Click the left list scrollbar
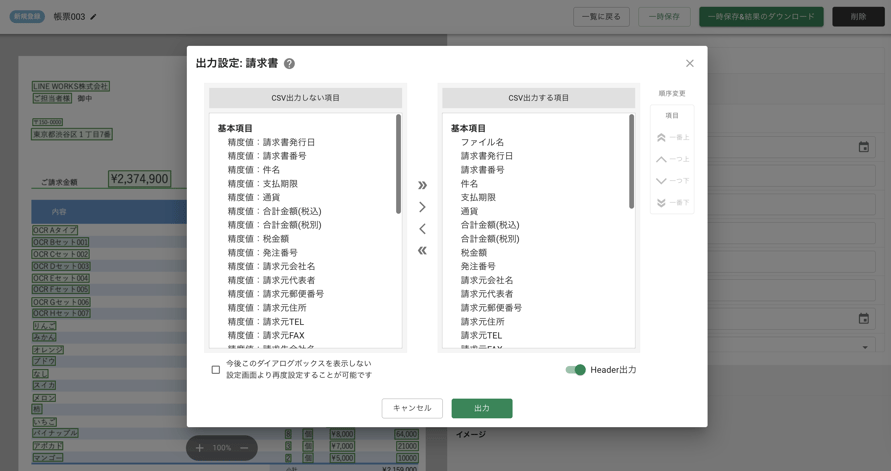Image resolution: width=891 pixels, height=471 pixels. point(398,165)
